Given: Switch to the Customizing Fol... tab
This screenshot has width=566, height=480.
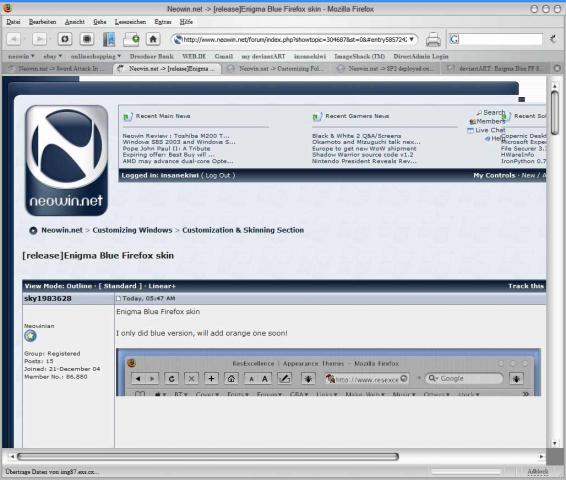Looking at the screenshot, I should click(277, 68).
